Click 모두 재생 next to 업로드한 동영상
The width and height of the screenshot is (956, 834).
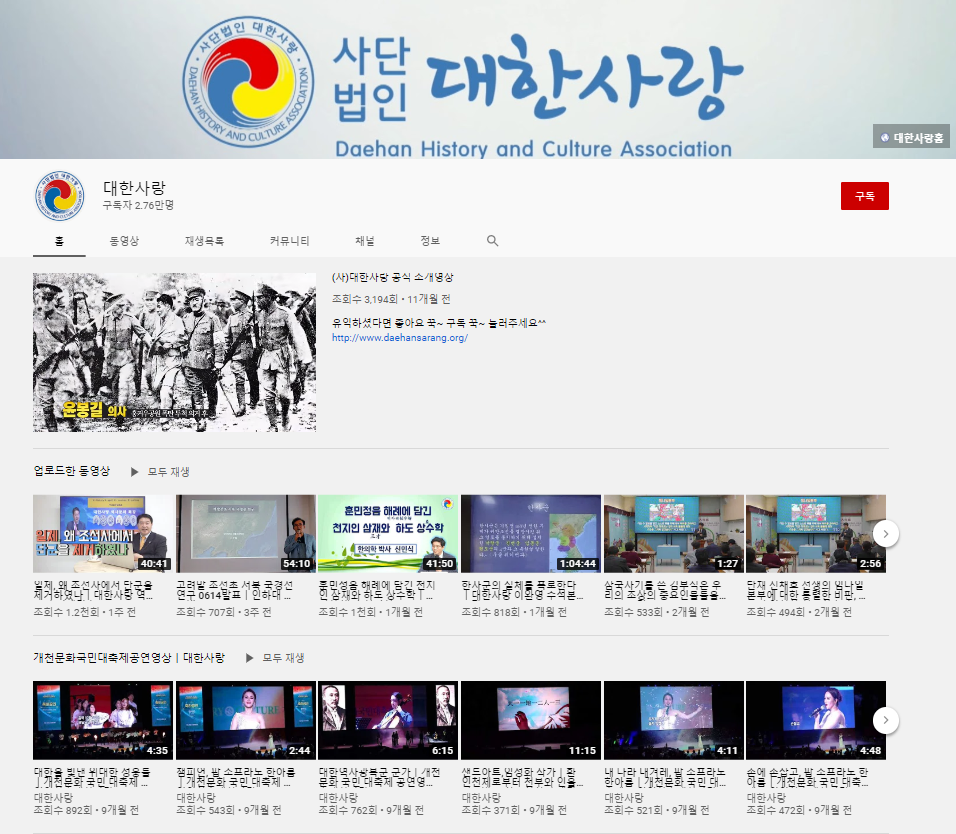click(x=168, y=472)
